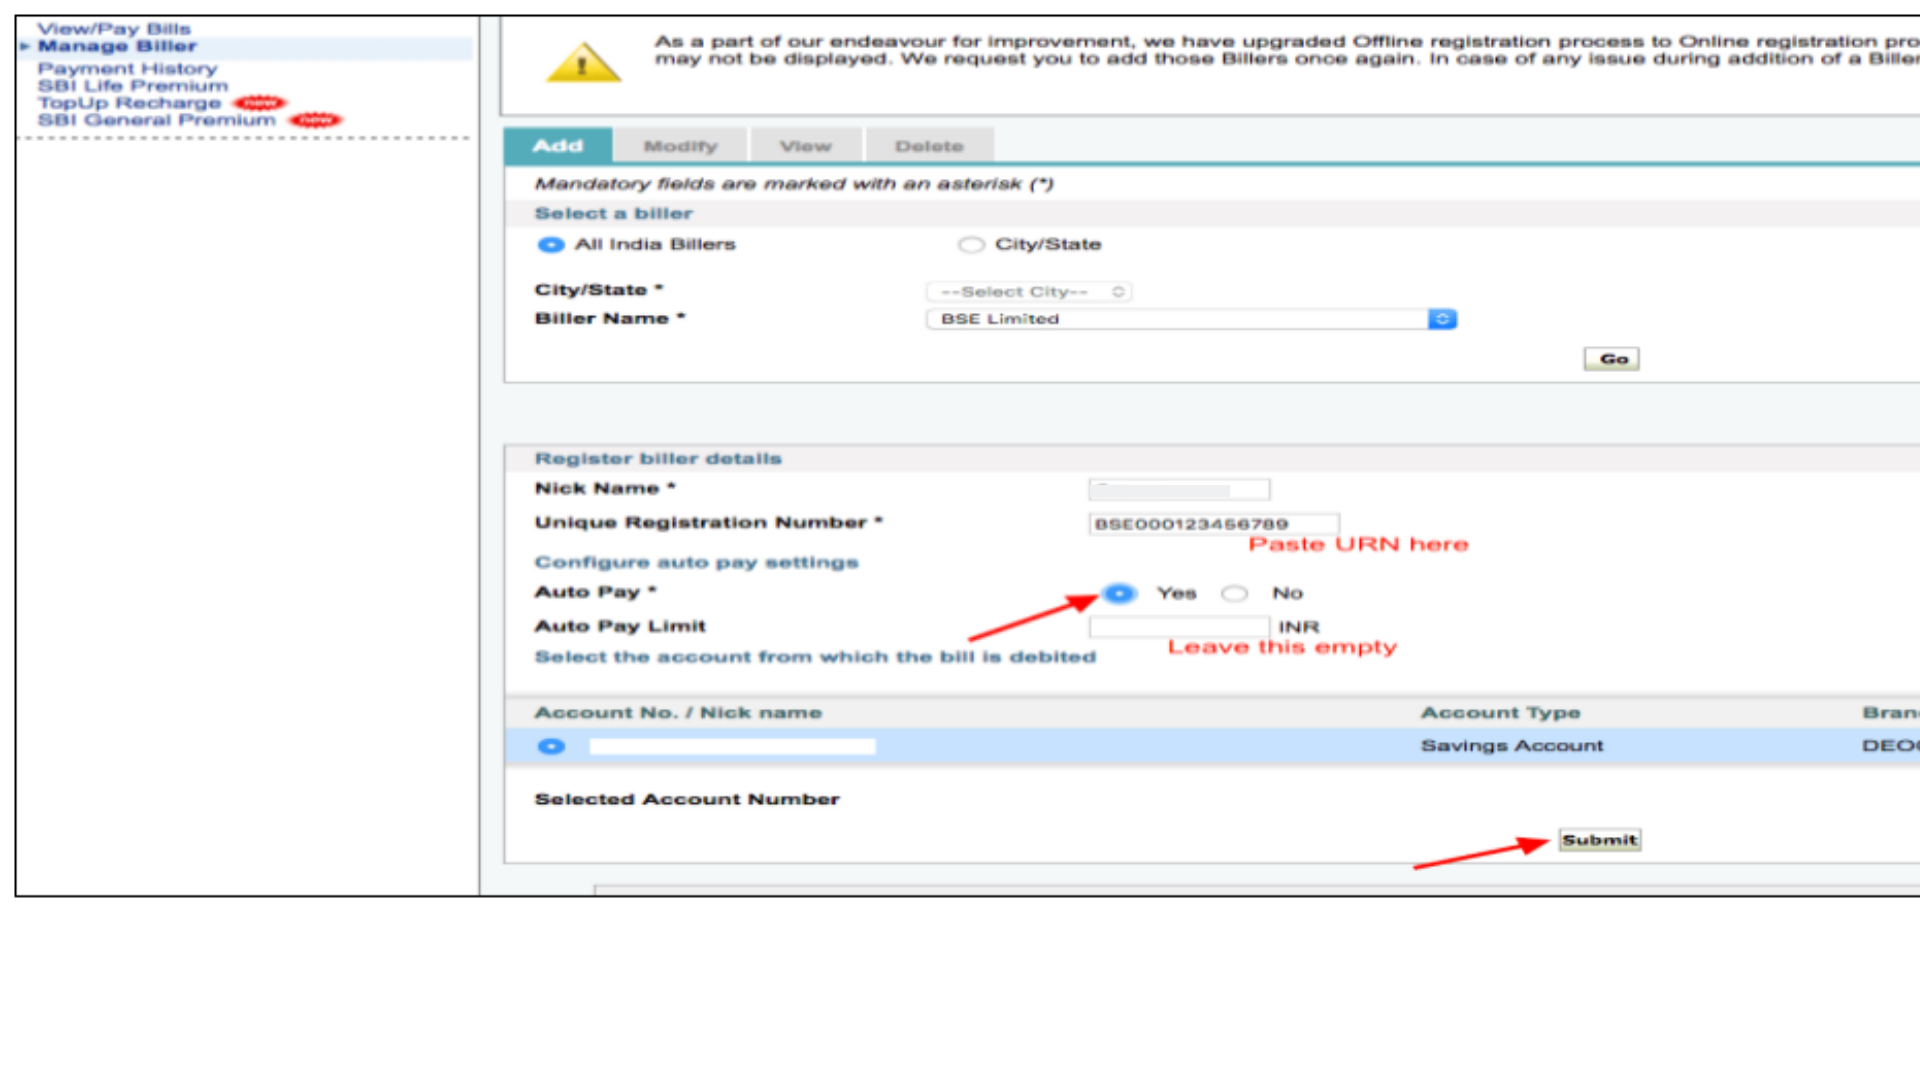The width and height of the screenshot is (1920, 1080).
Task: Select the Savings Account row radio button
Action: coord(551,747)
